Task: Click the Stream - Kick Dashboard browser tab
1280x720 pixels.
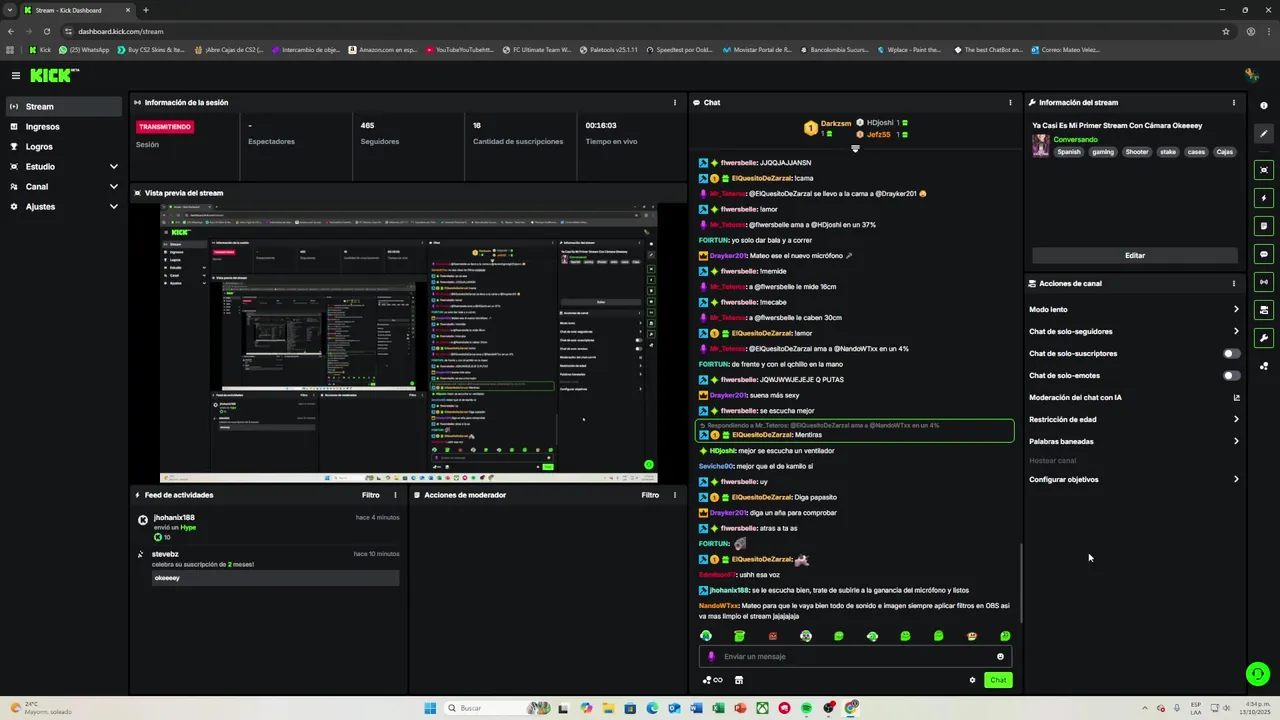Action: (x=76, y=10)
